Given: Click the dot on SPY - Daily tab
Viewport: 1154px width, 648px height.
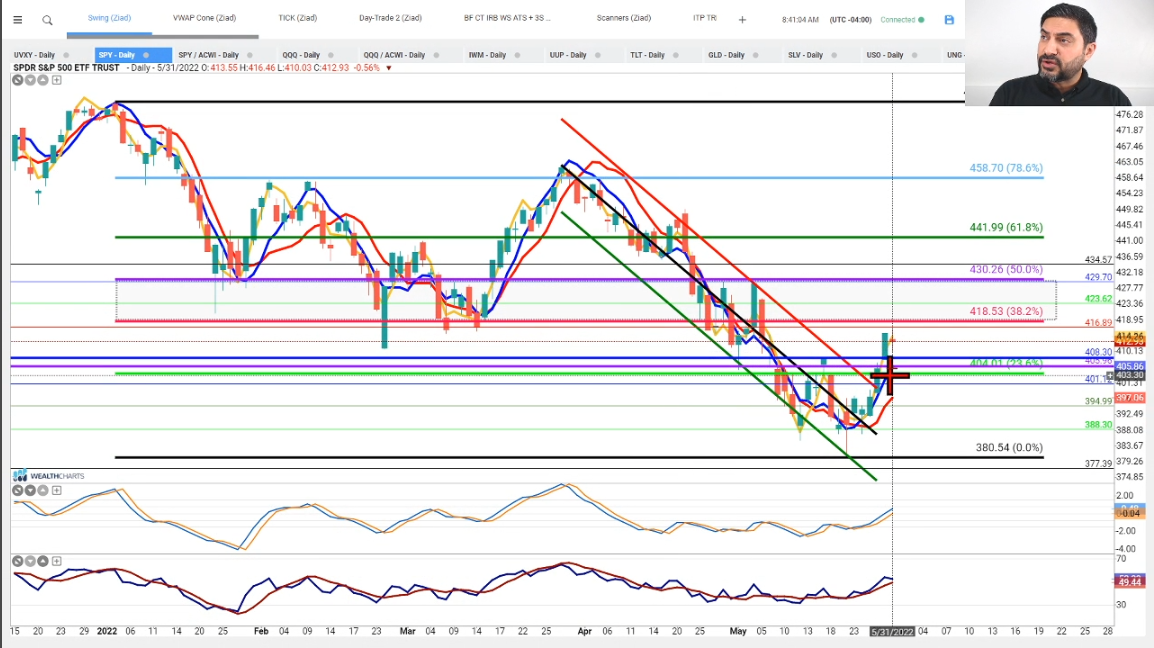Looking at the screenshot, I should [146, 55].
